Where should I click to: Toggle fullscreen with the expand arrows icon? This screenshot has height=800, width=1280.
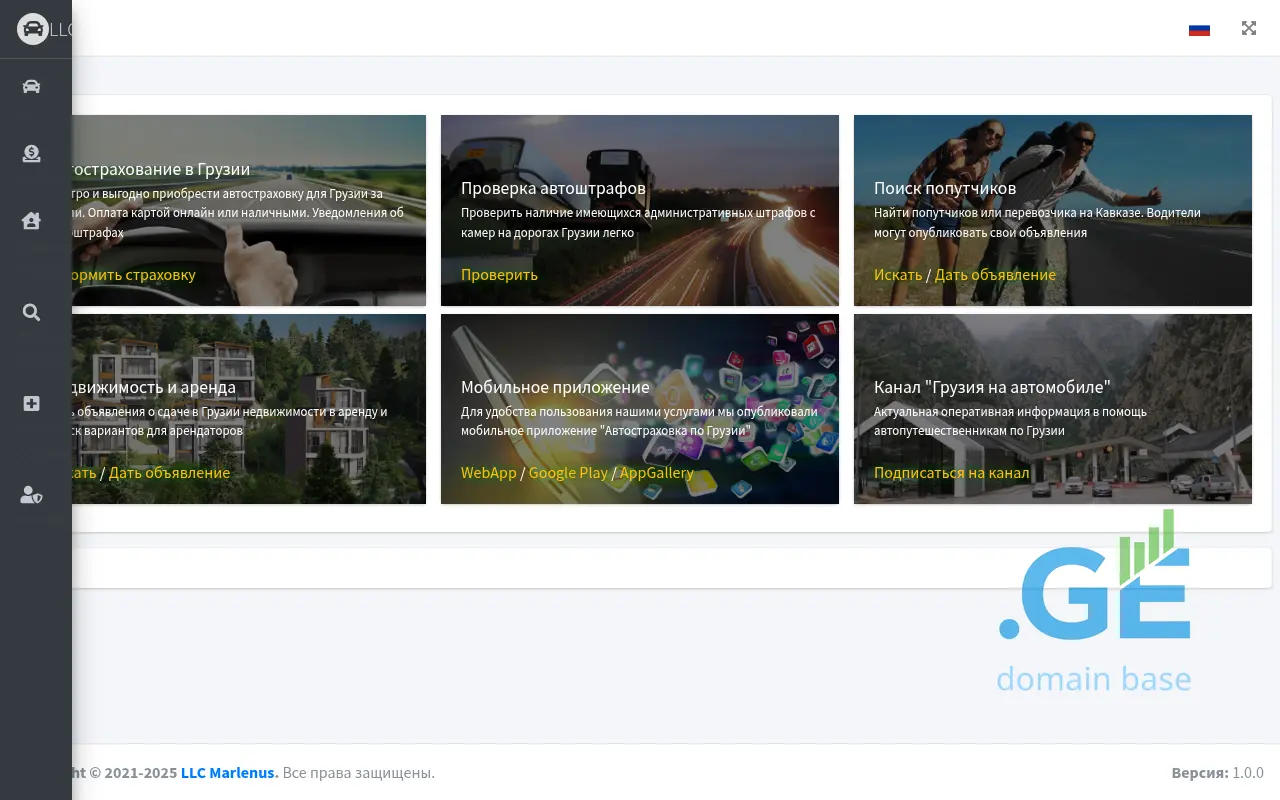click(x=1249, y=28)
